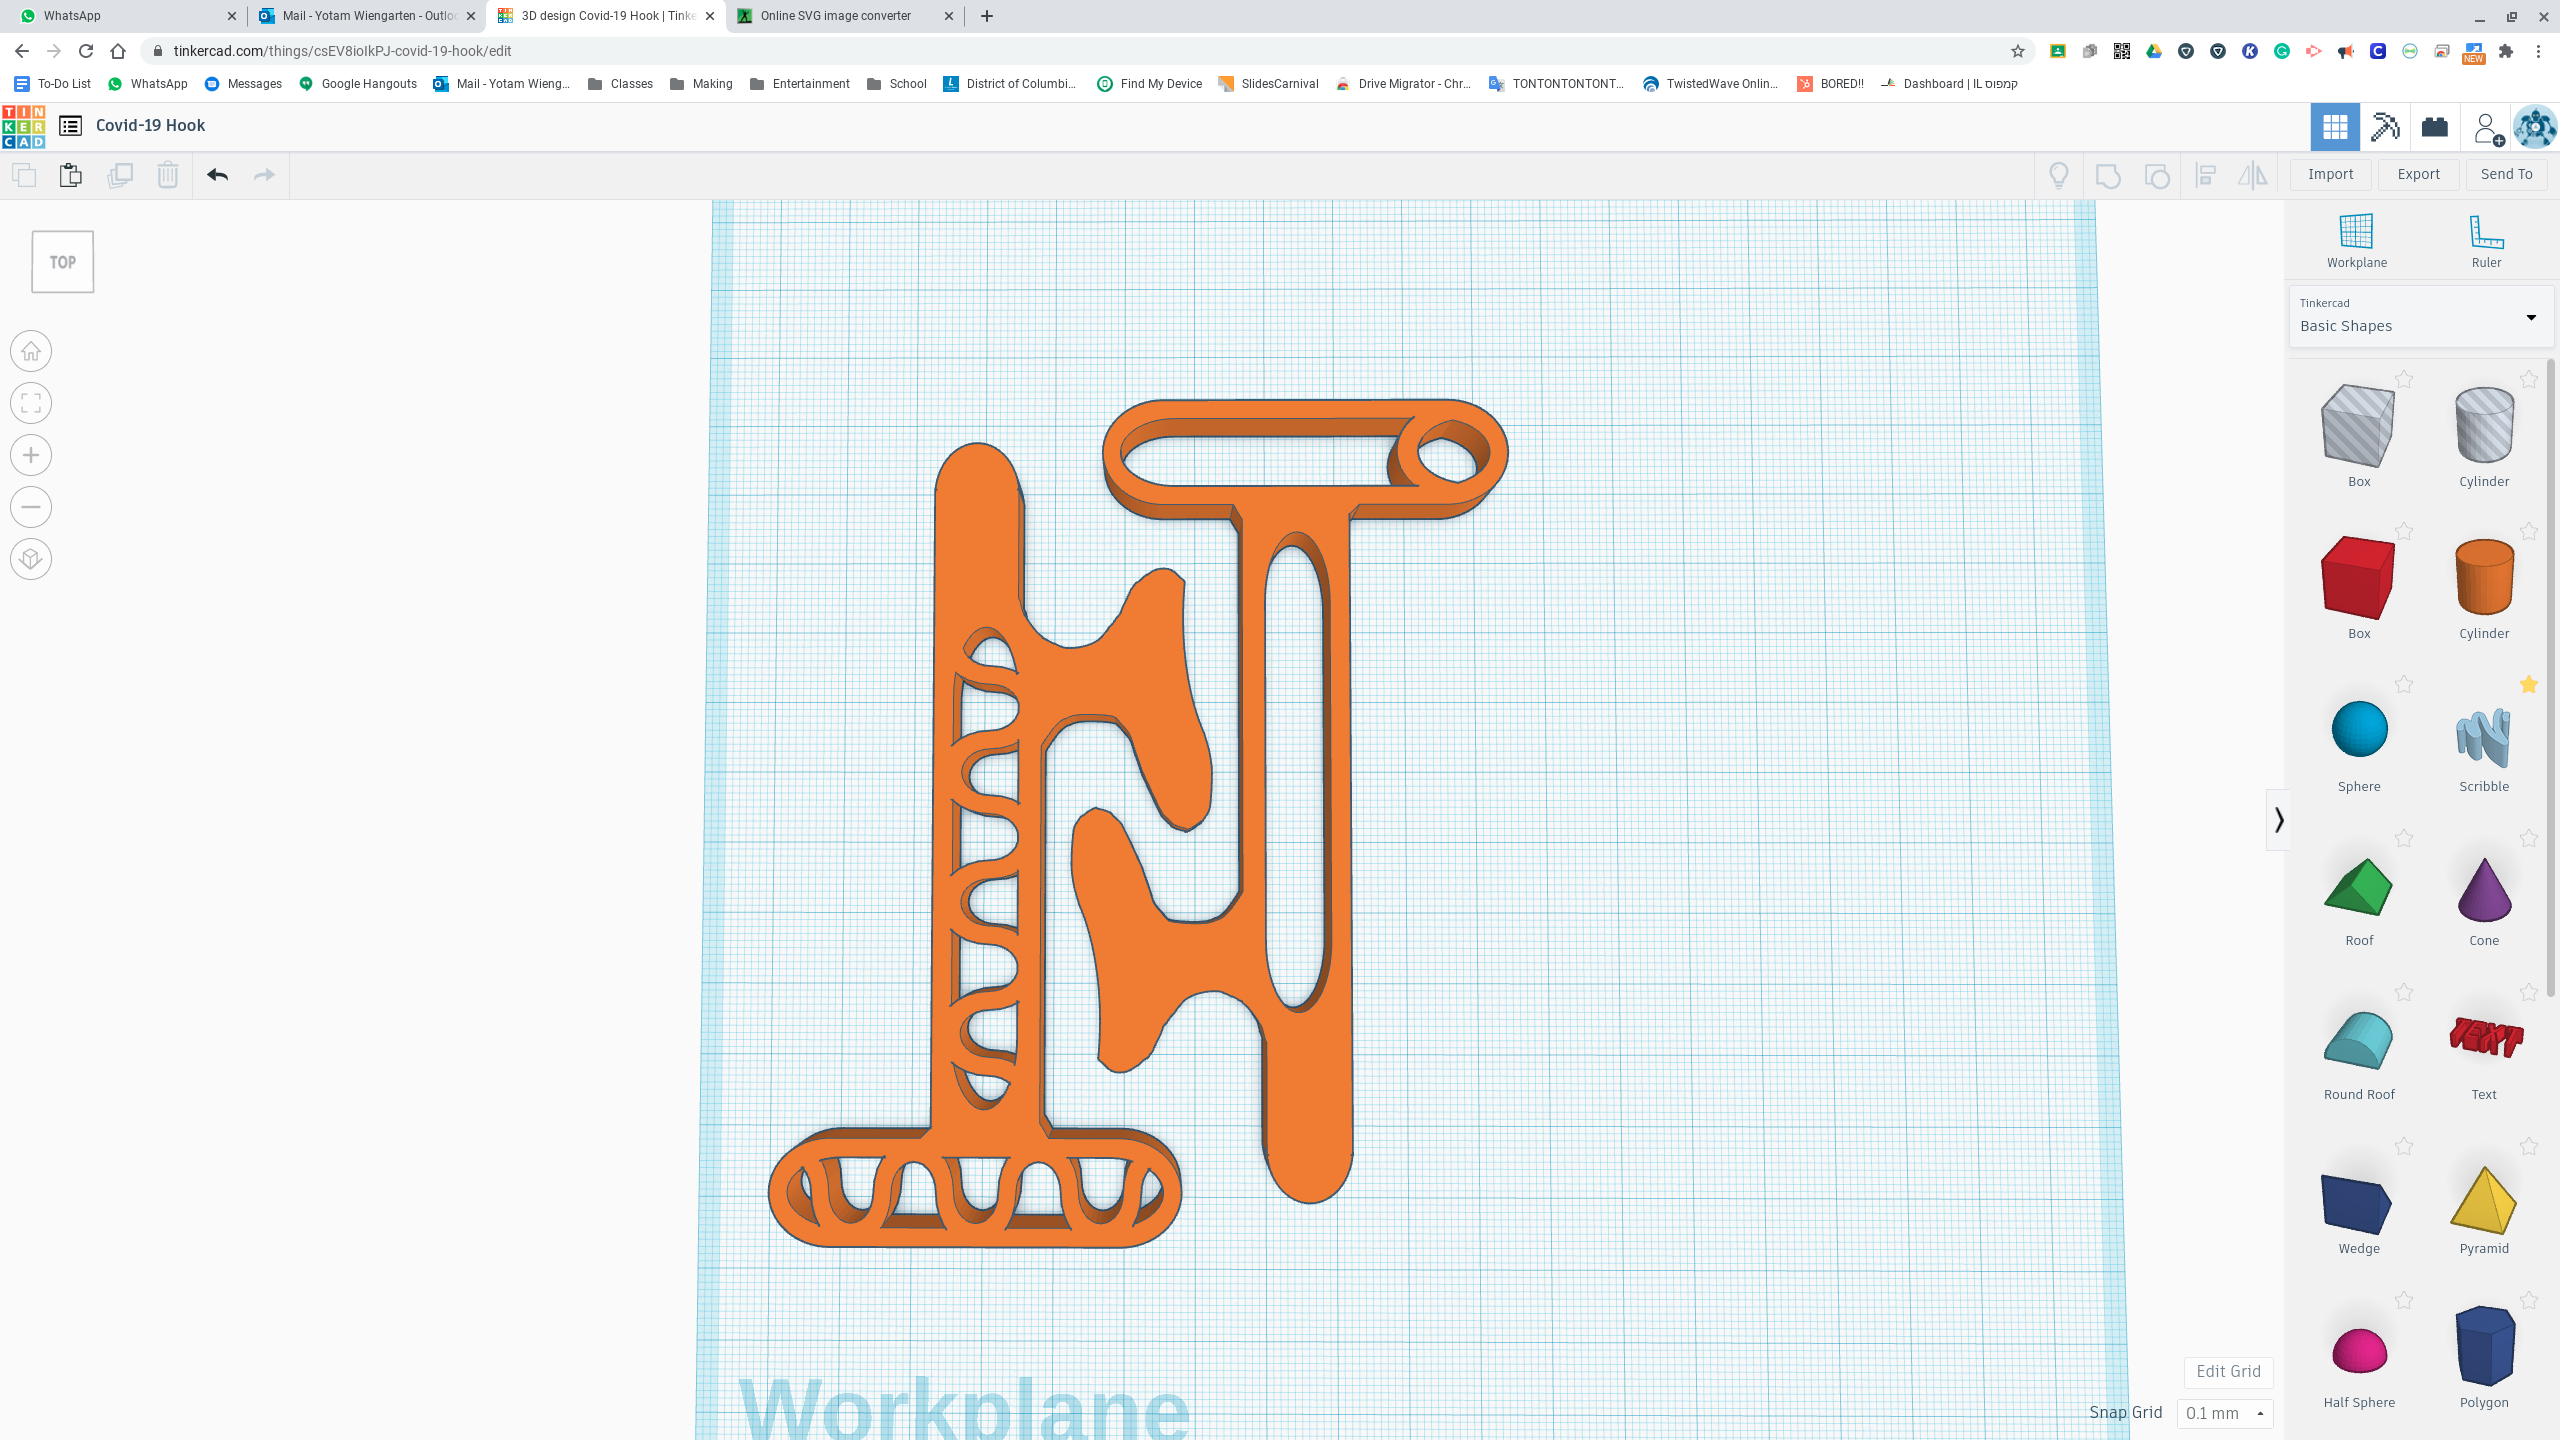Click Send To button

coord(2505,174)
